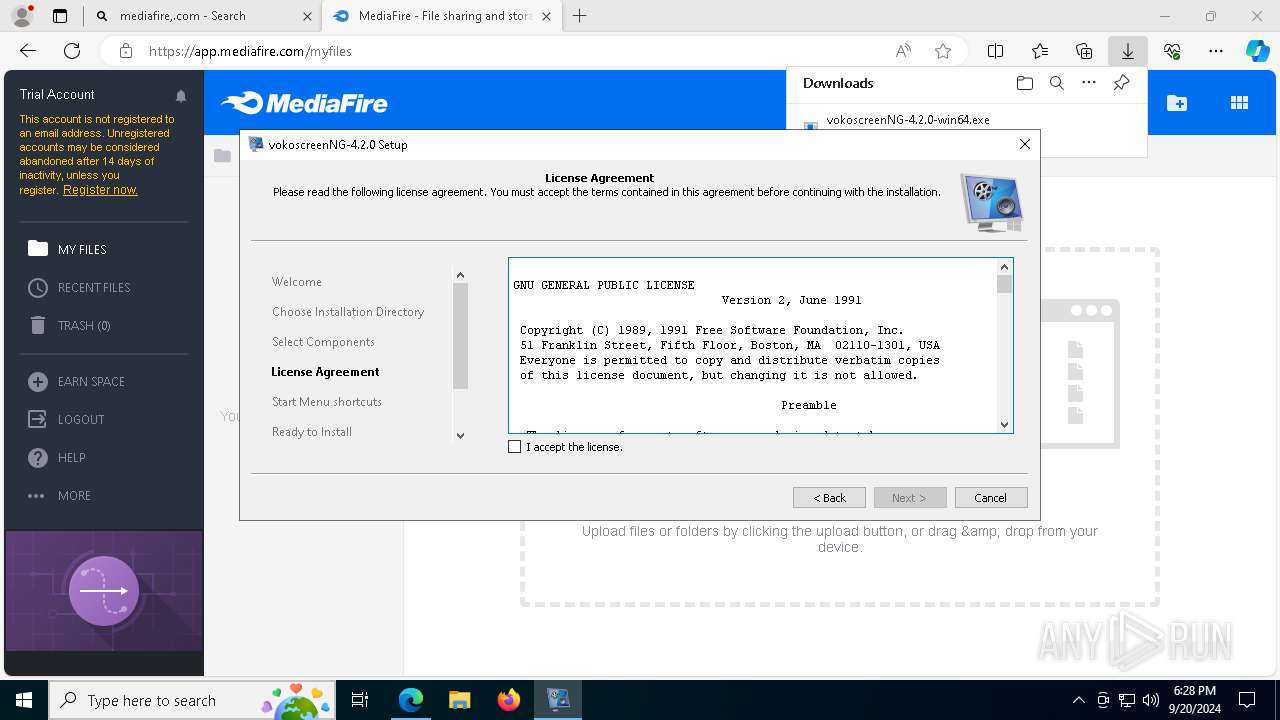Screen dimensions: 1280x720
Task: Open browser profile icon
Action: click(21, 16)
